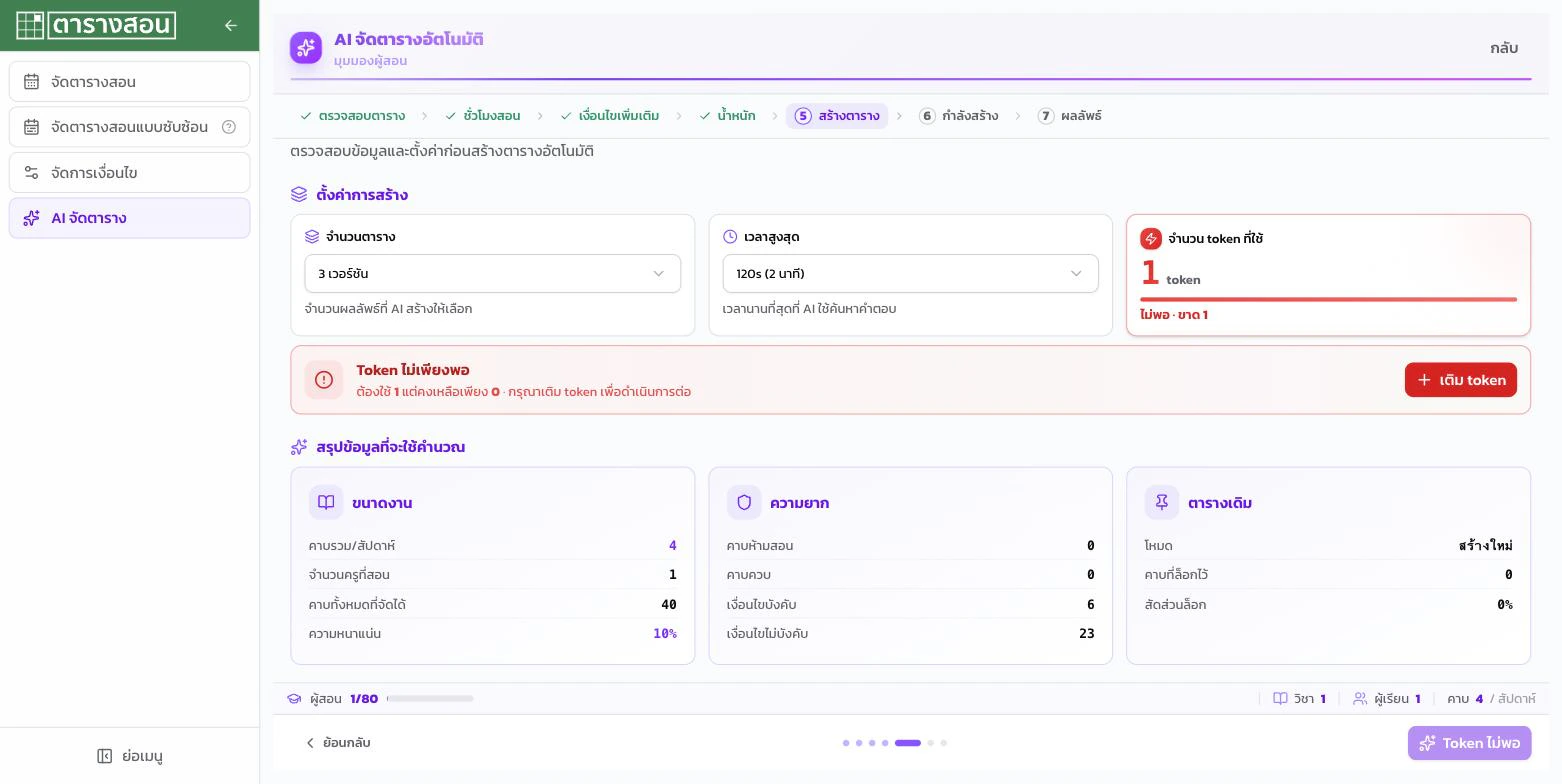Click layers icon next to จำนวนตาราง label
1562x784 pixels.
pyautogui.click(x=312, y=237)
